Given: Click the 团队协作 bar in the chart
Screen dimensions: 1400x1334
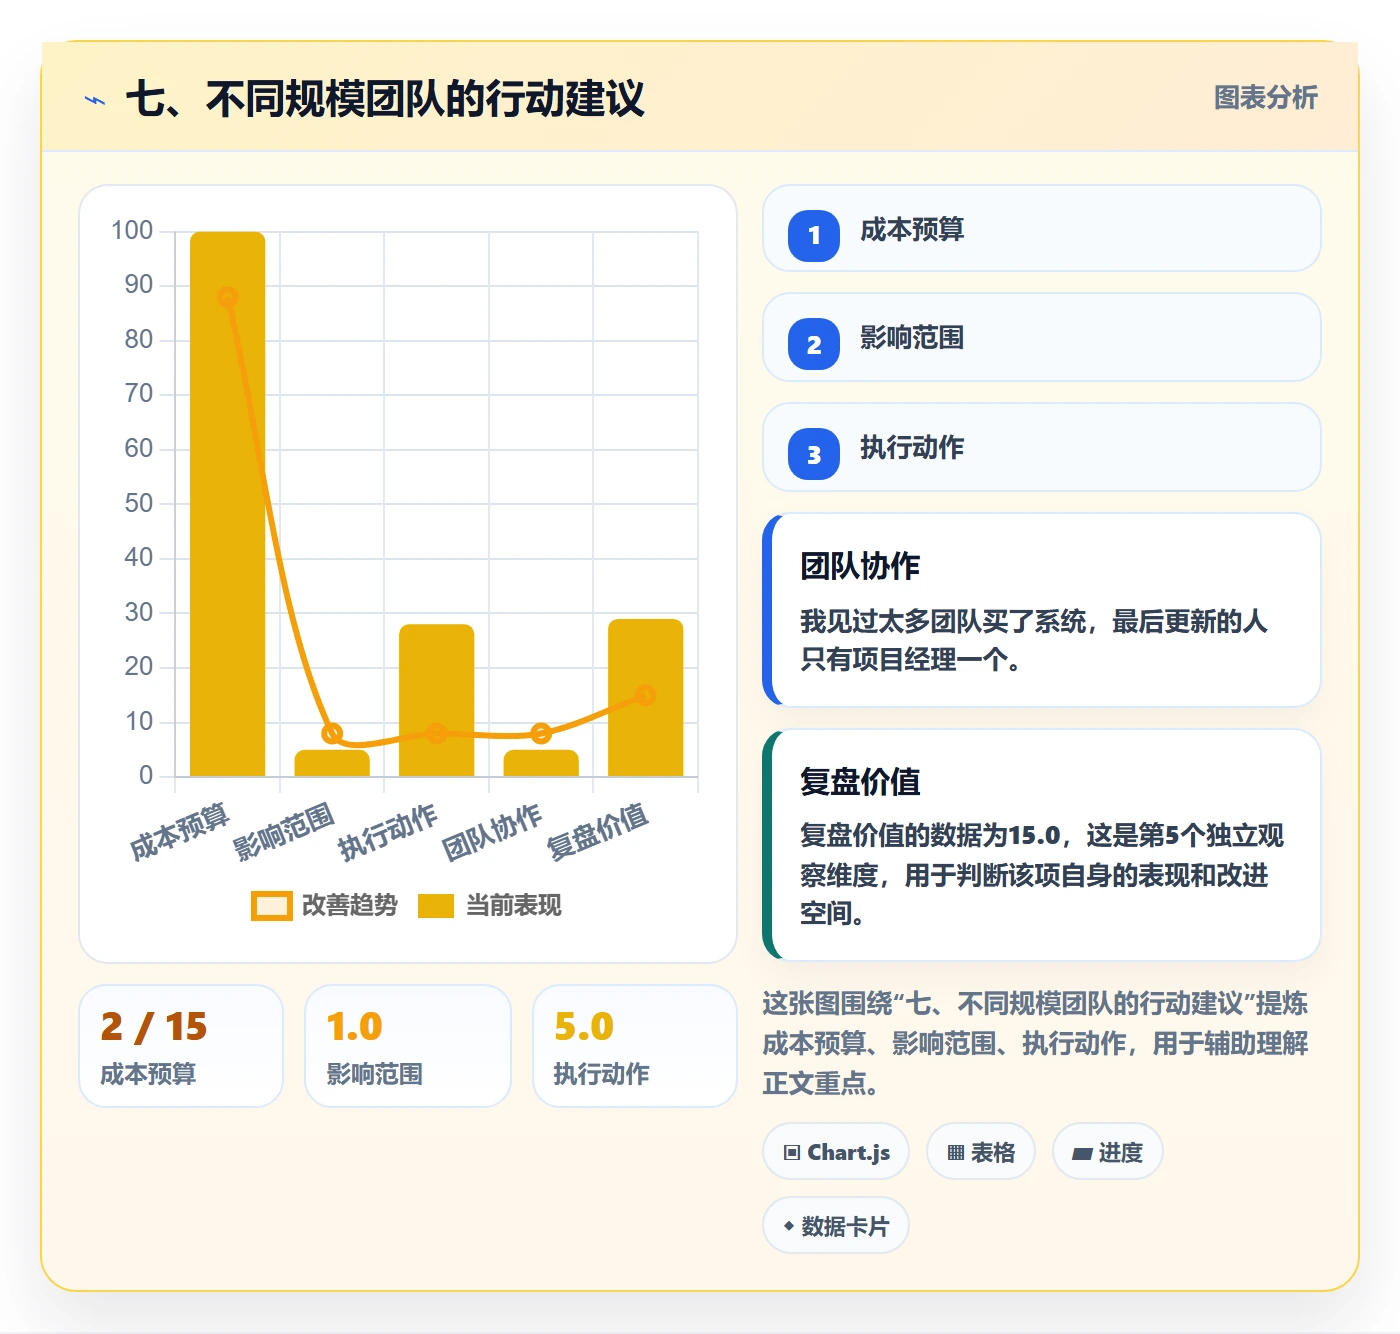Looking at the screenshot, I should (x=541, y=763).
